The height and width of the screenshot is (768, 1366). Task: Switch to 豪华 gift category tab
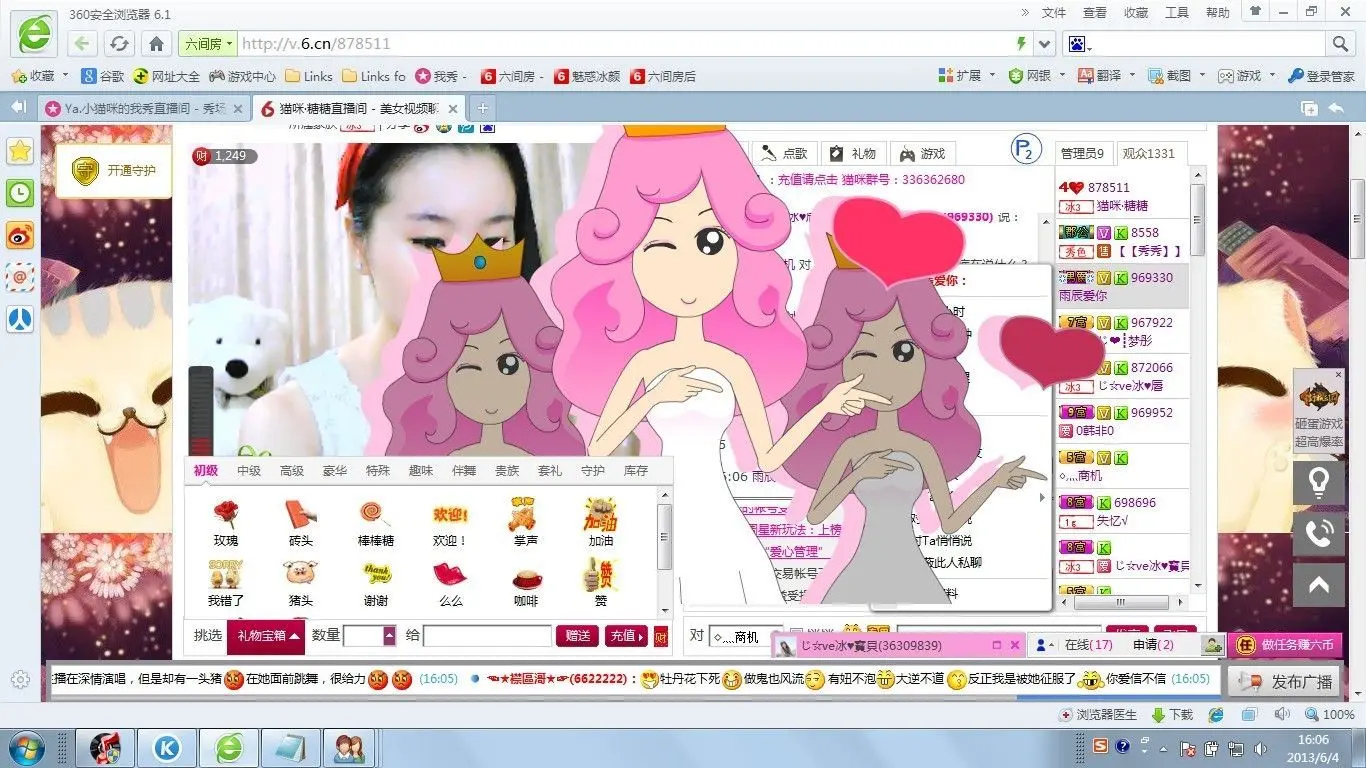coord(335,471)
